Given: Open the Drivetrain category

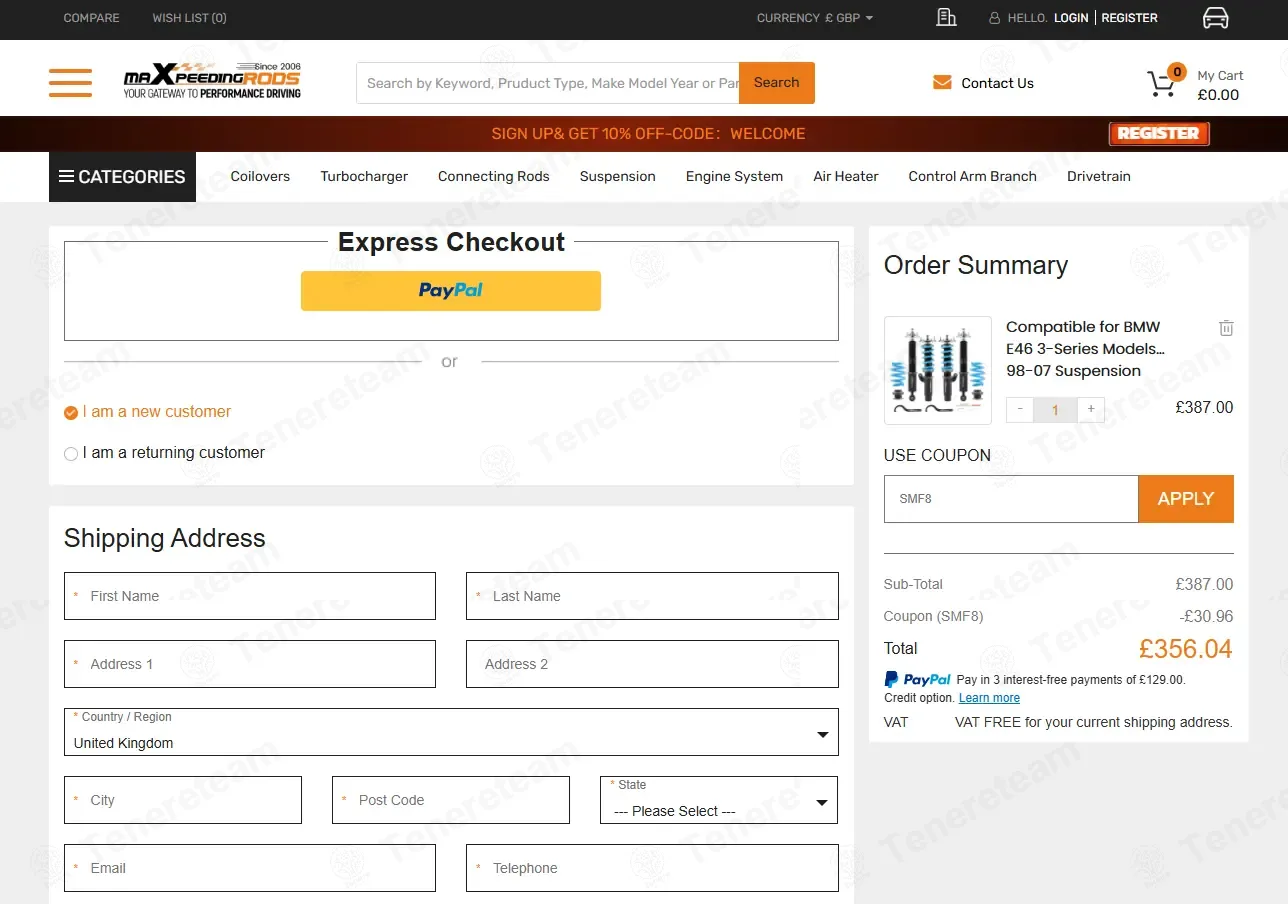Looking at the screenshot, I should (x=1099, y=176).
